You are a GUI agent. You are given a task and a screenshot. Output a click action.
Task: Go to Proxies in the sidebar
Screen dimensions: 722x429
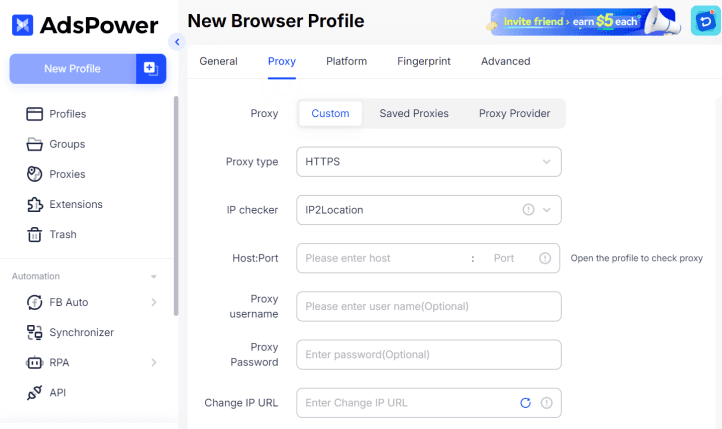coord(67,174)
